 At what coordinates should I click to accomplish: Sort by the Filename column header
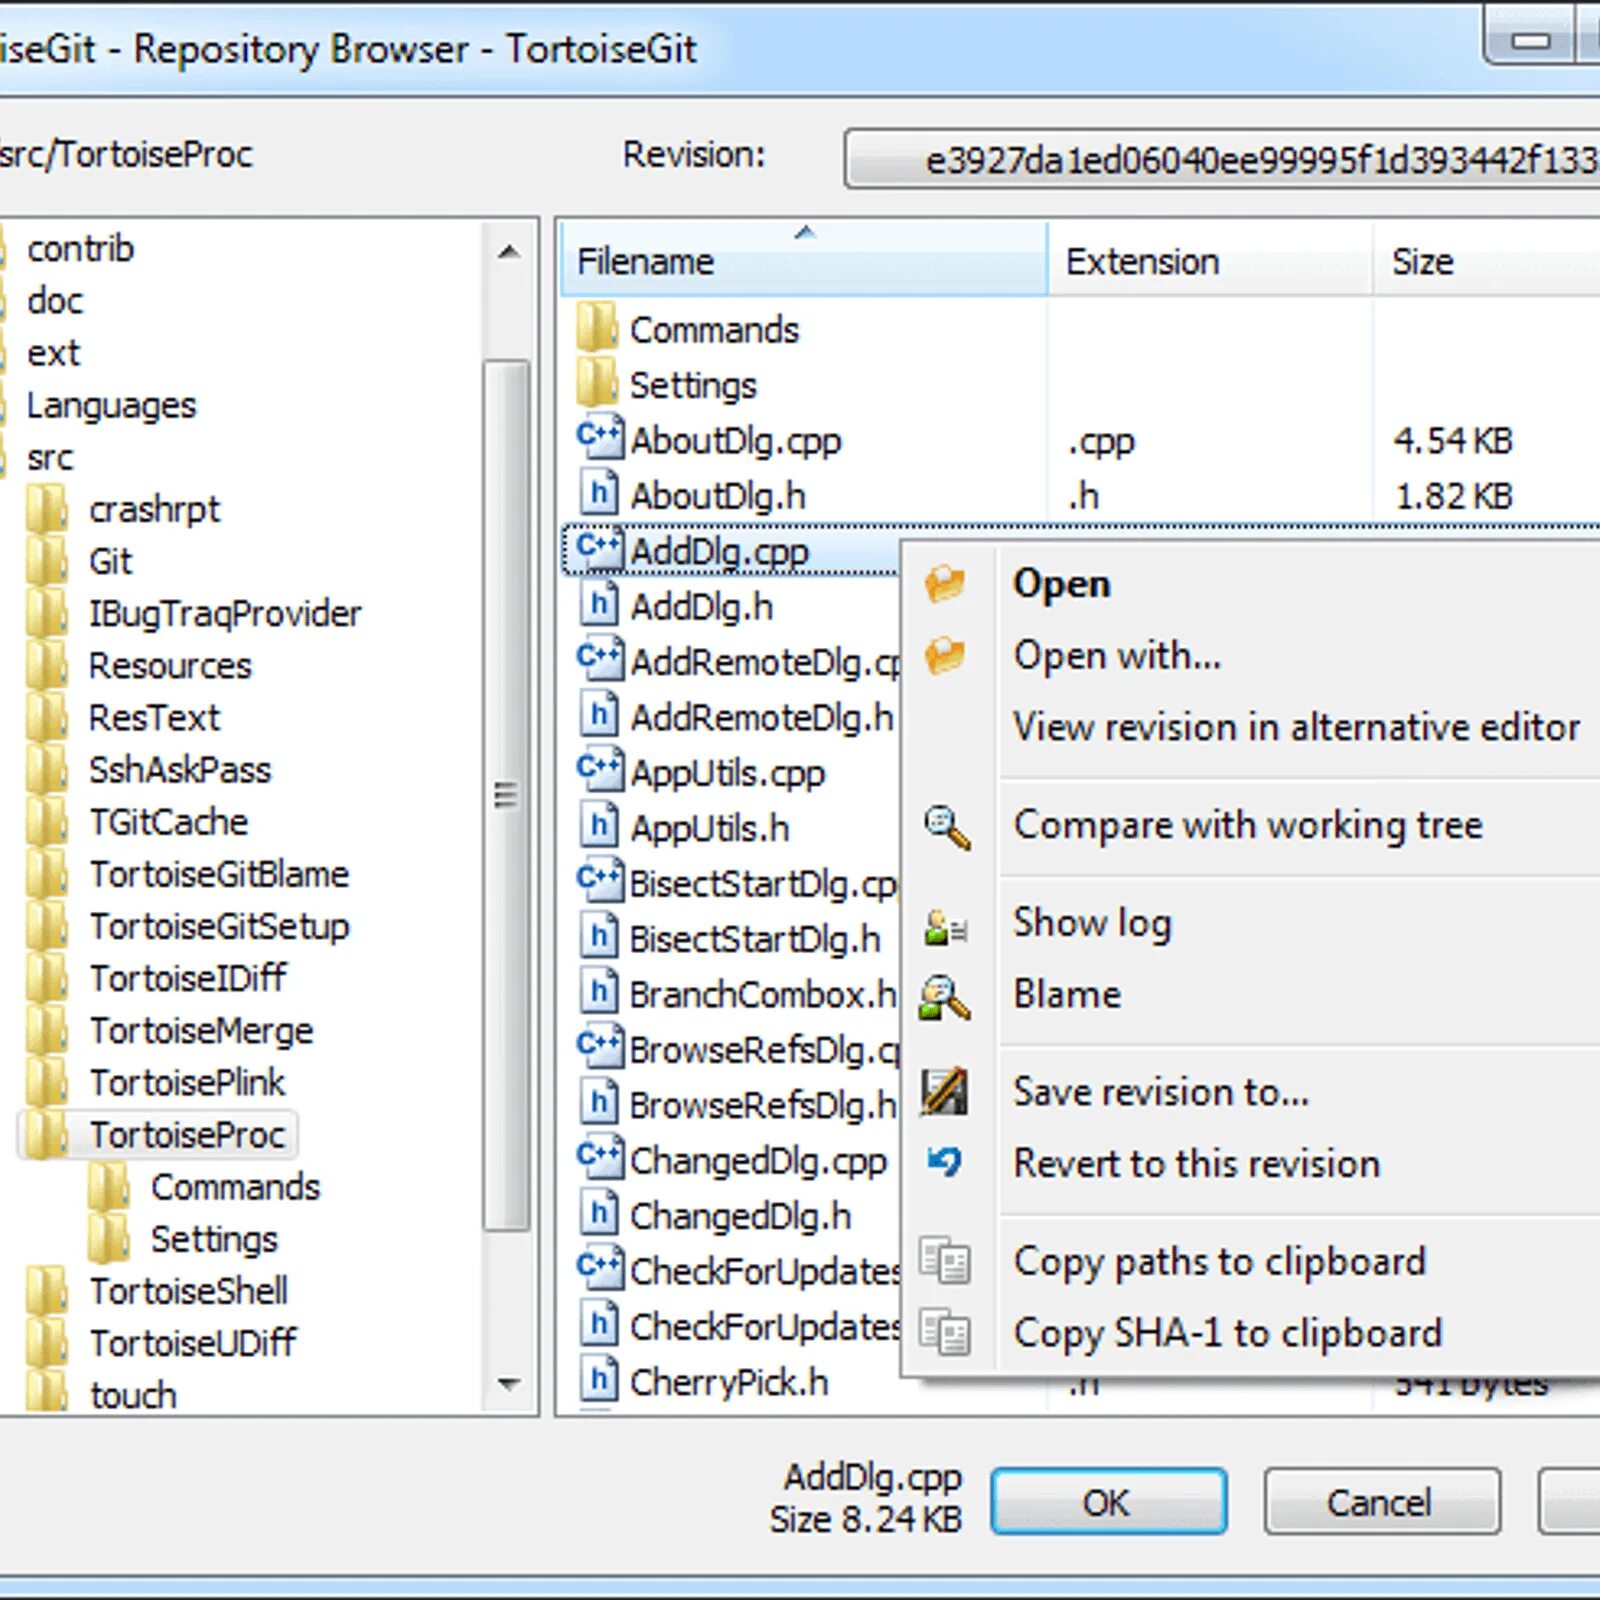[804, 261]
